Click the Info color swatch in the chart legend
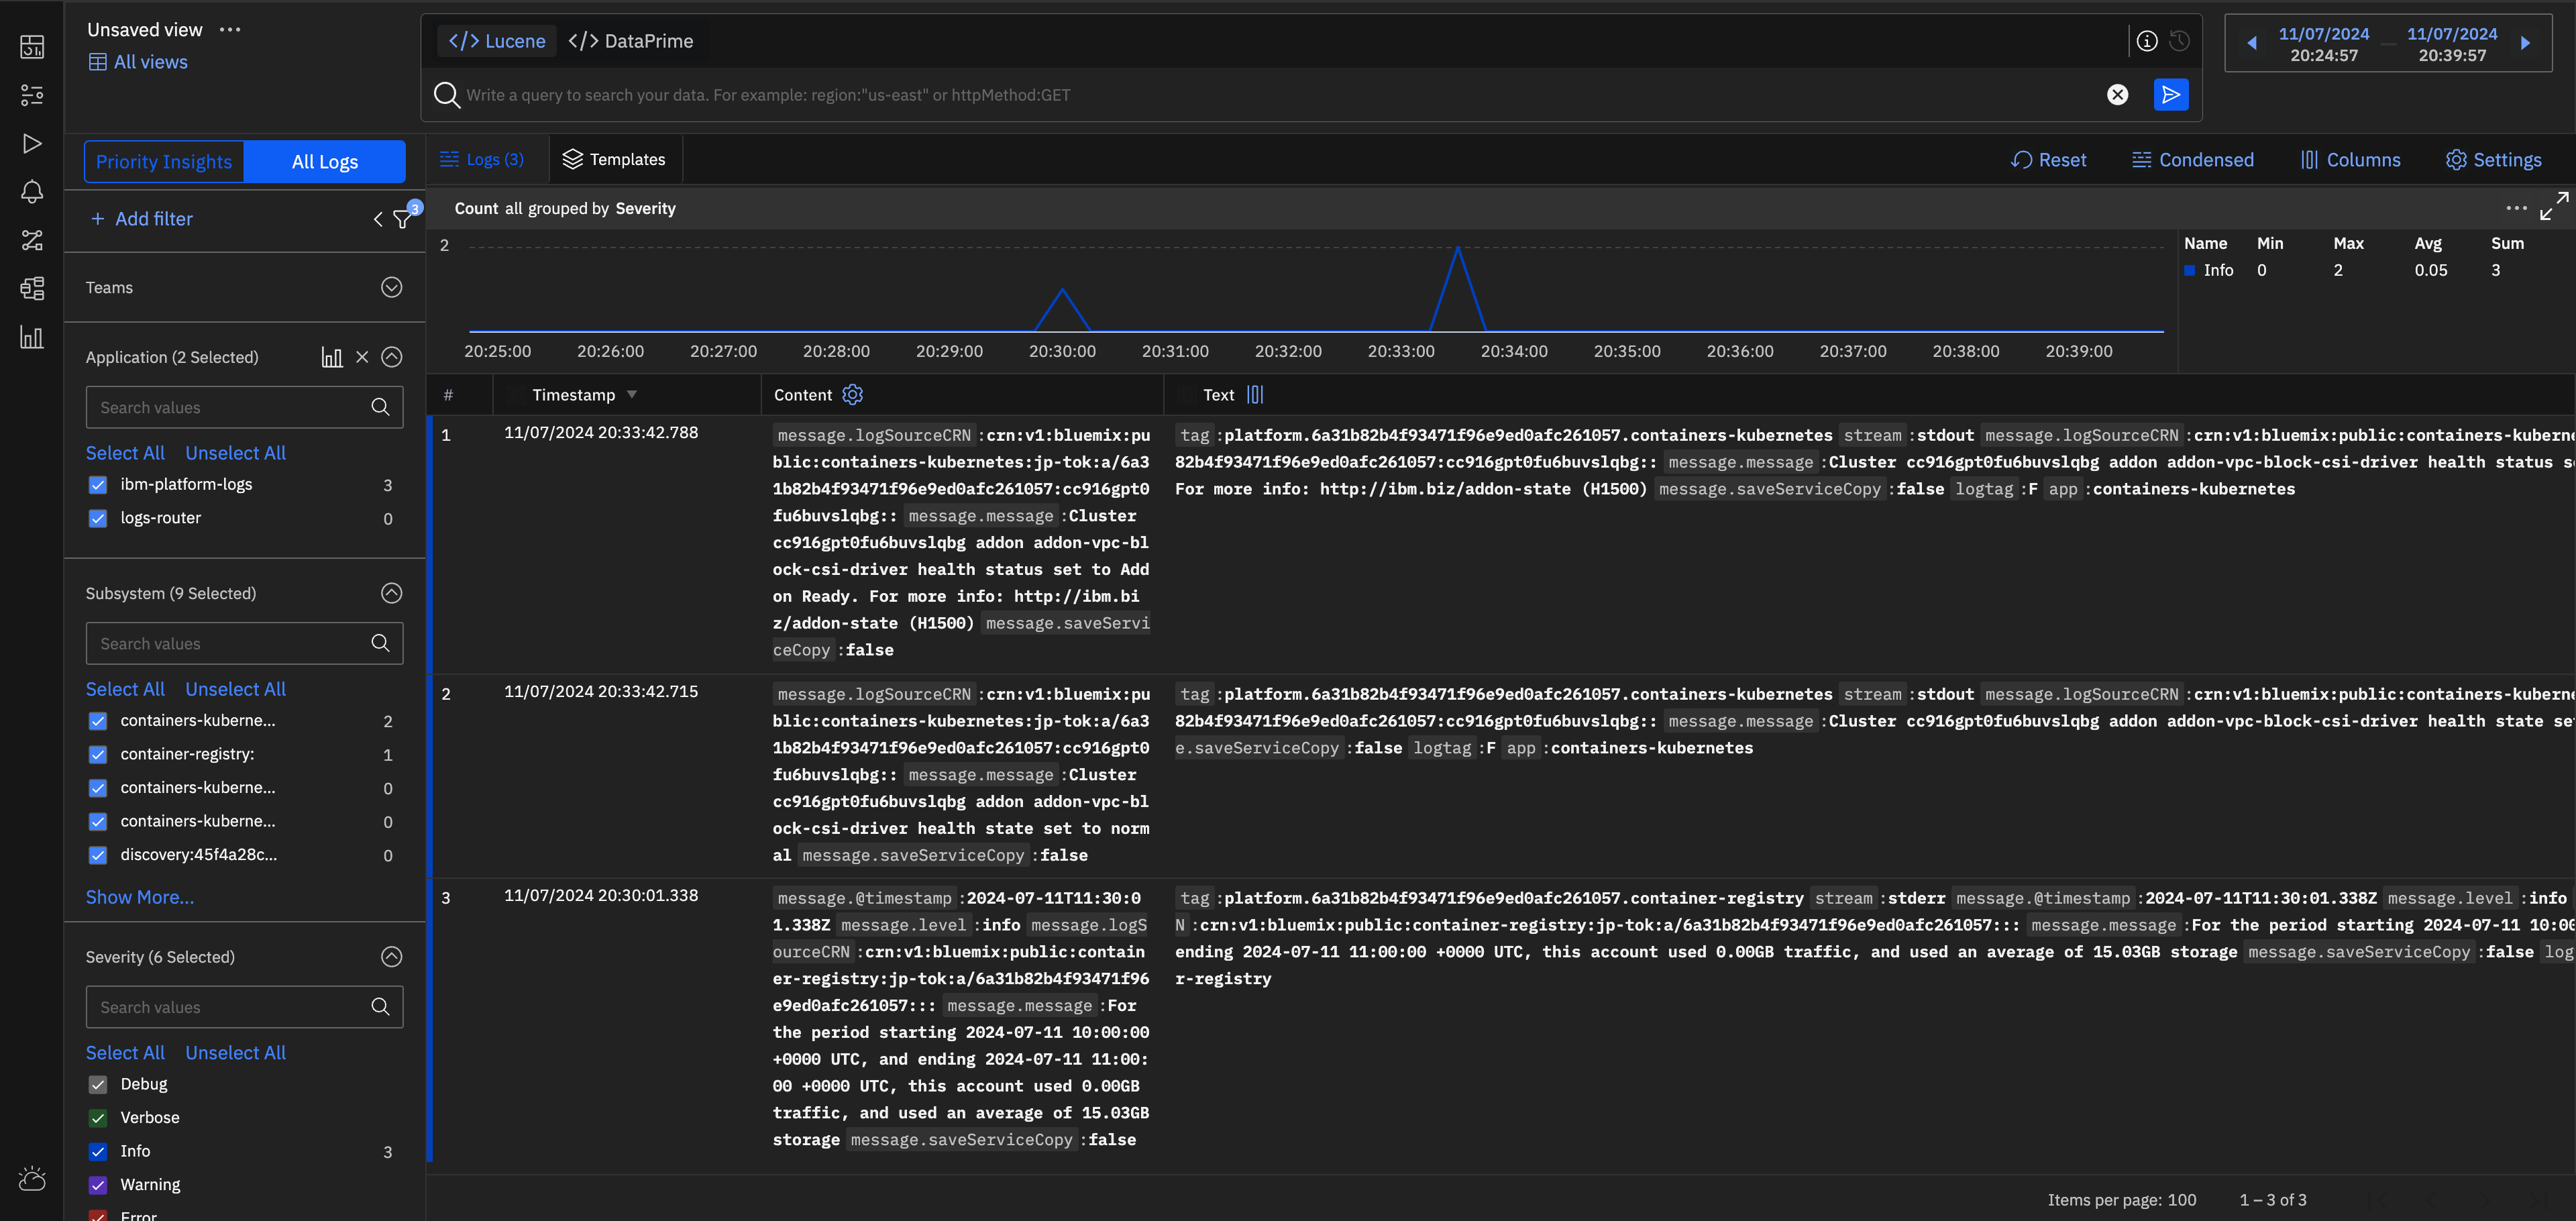Screen dimensions: 2576x1221 click(2191, 270)
